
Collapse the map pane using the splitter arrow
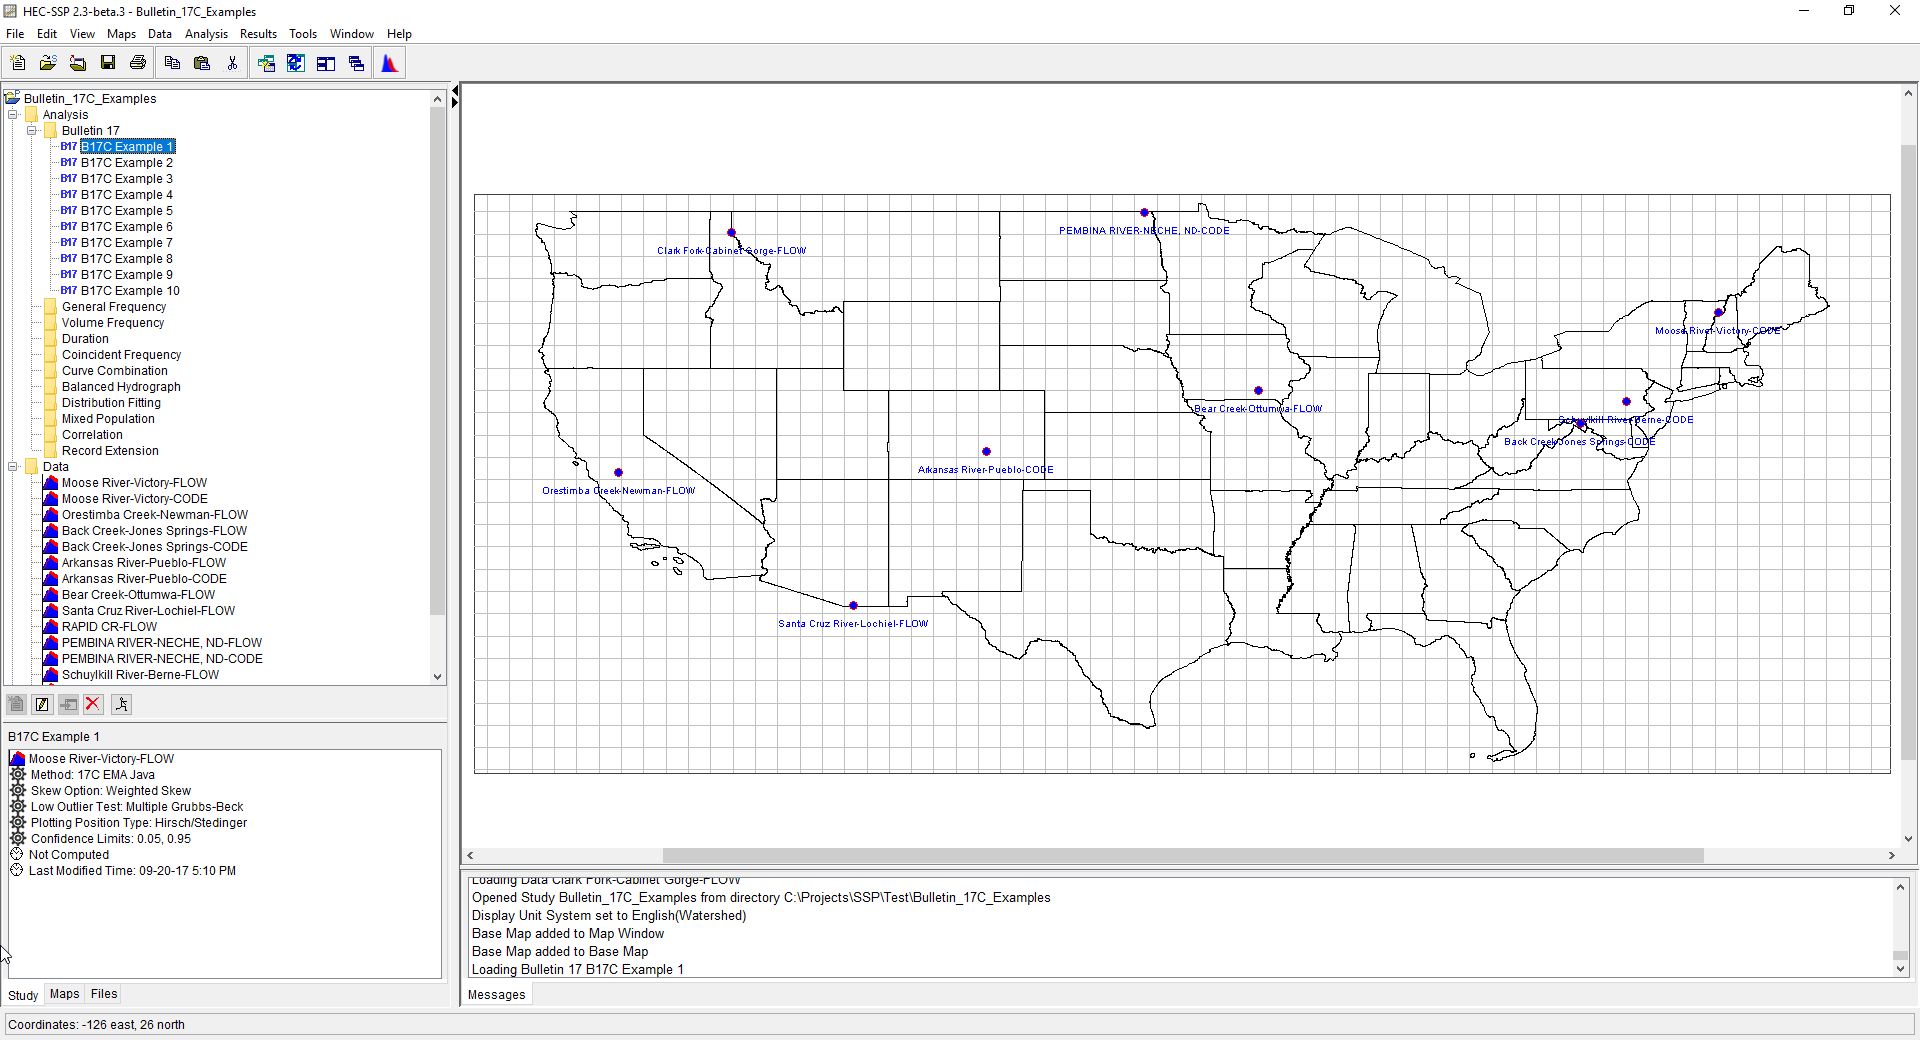pos(455,103)
